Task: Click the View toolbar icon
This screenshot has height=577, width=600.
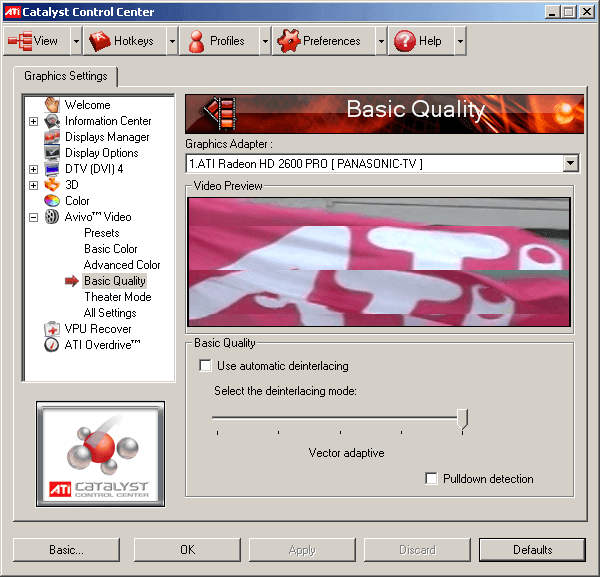Action: tap(20, 41)
